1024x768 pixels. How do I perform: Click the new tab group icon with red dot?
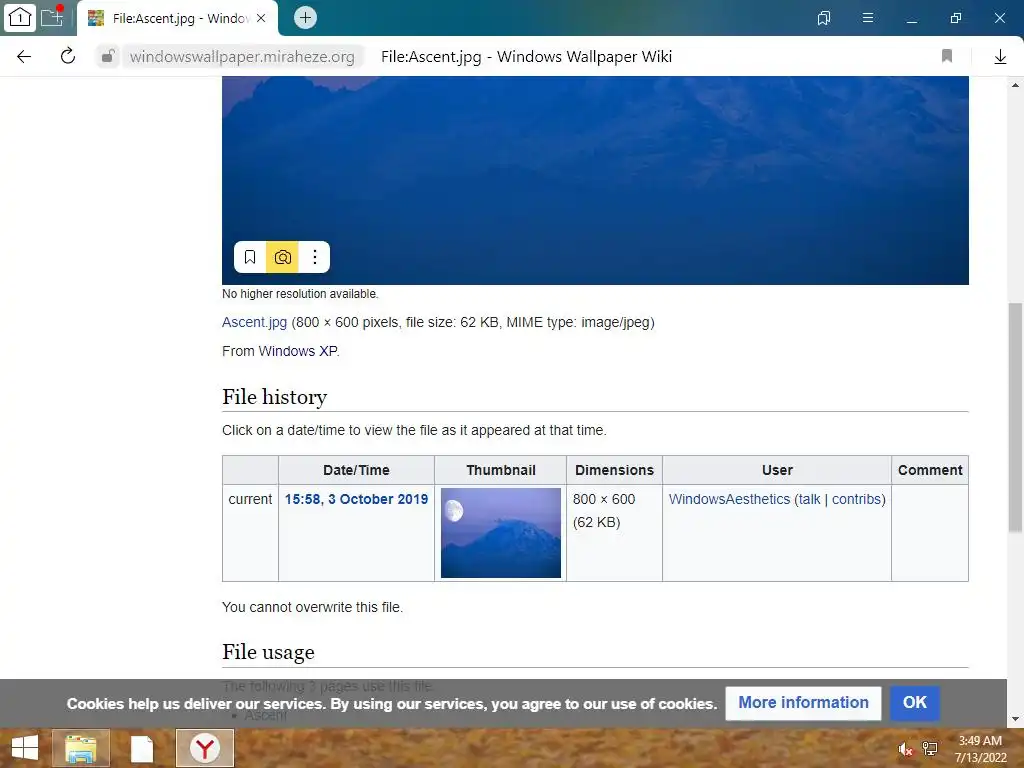[x=52, y=16]
